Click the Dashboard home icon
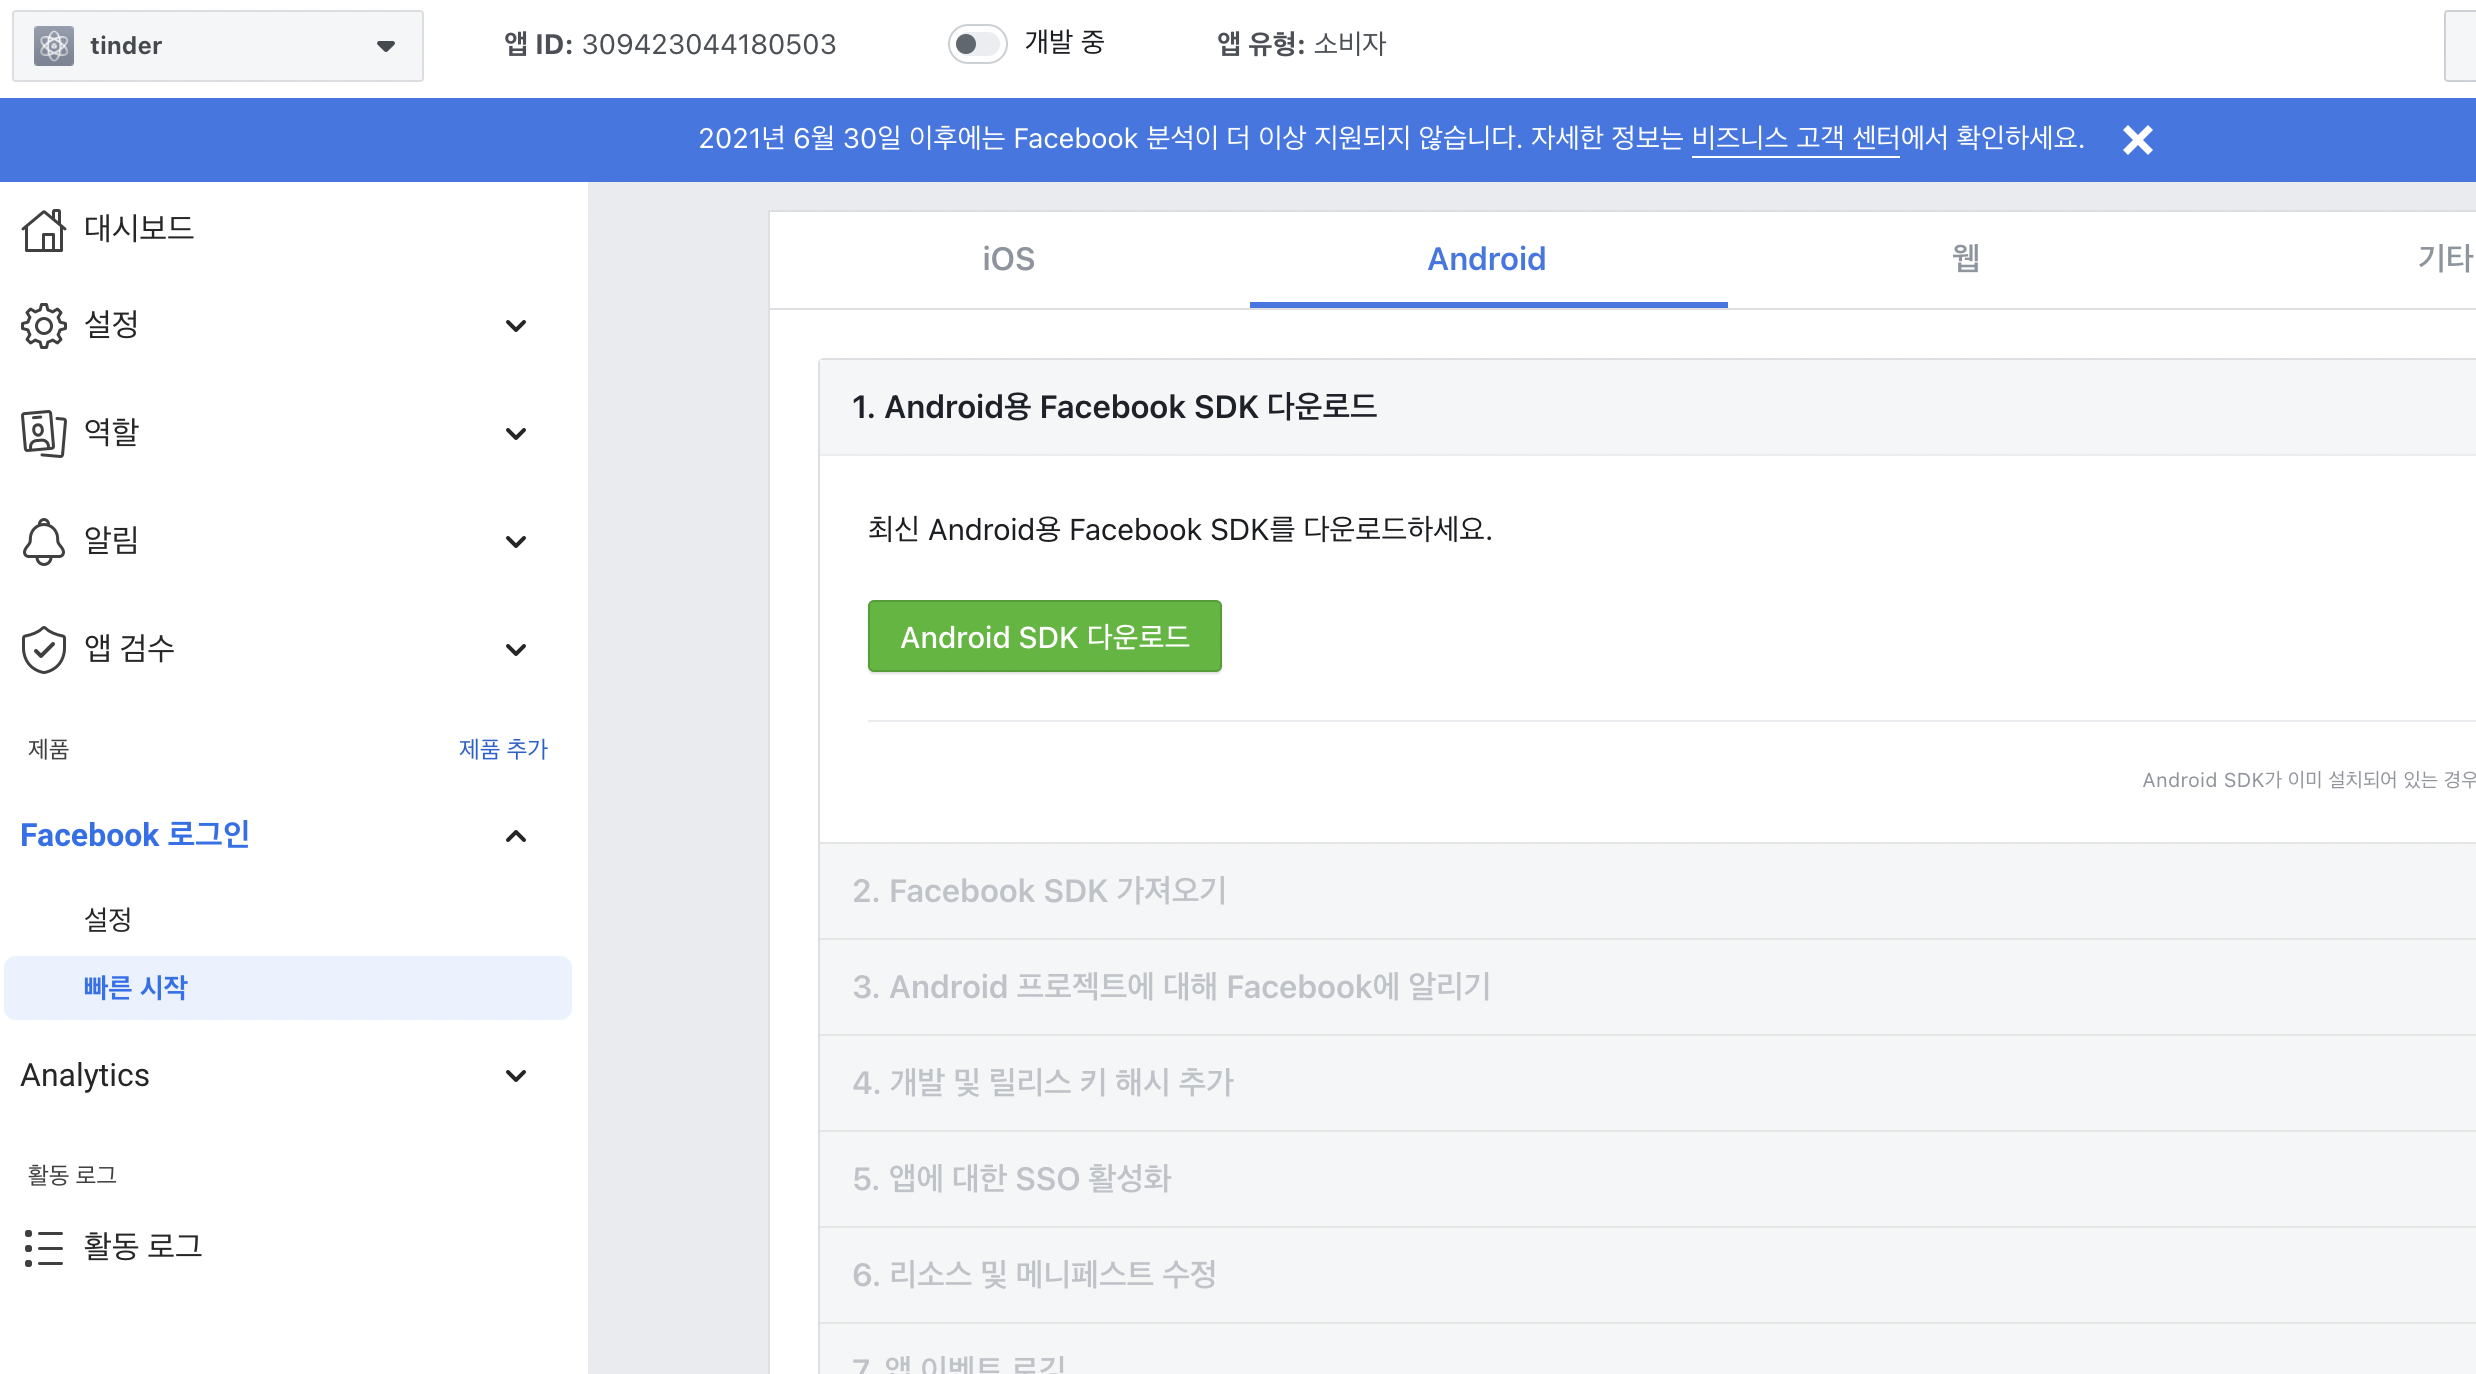The height and width of the screenshot is (1374, 2476). pyautogui.click(x=44, y=230)
